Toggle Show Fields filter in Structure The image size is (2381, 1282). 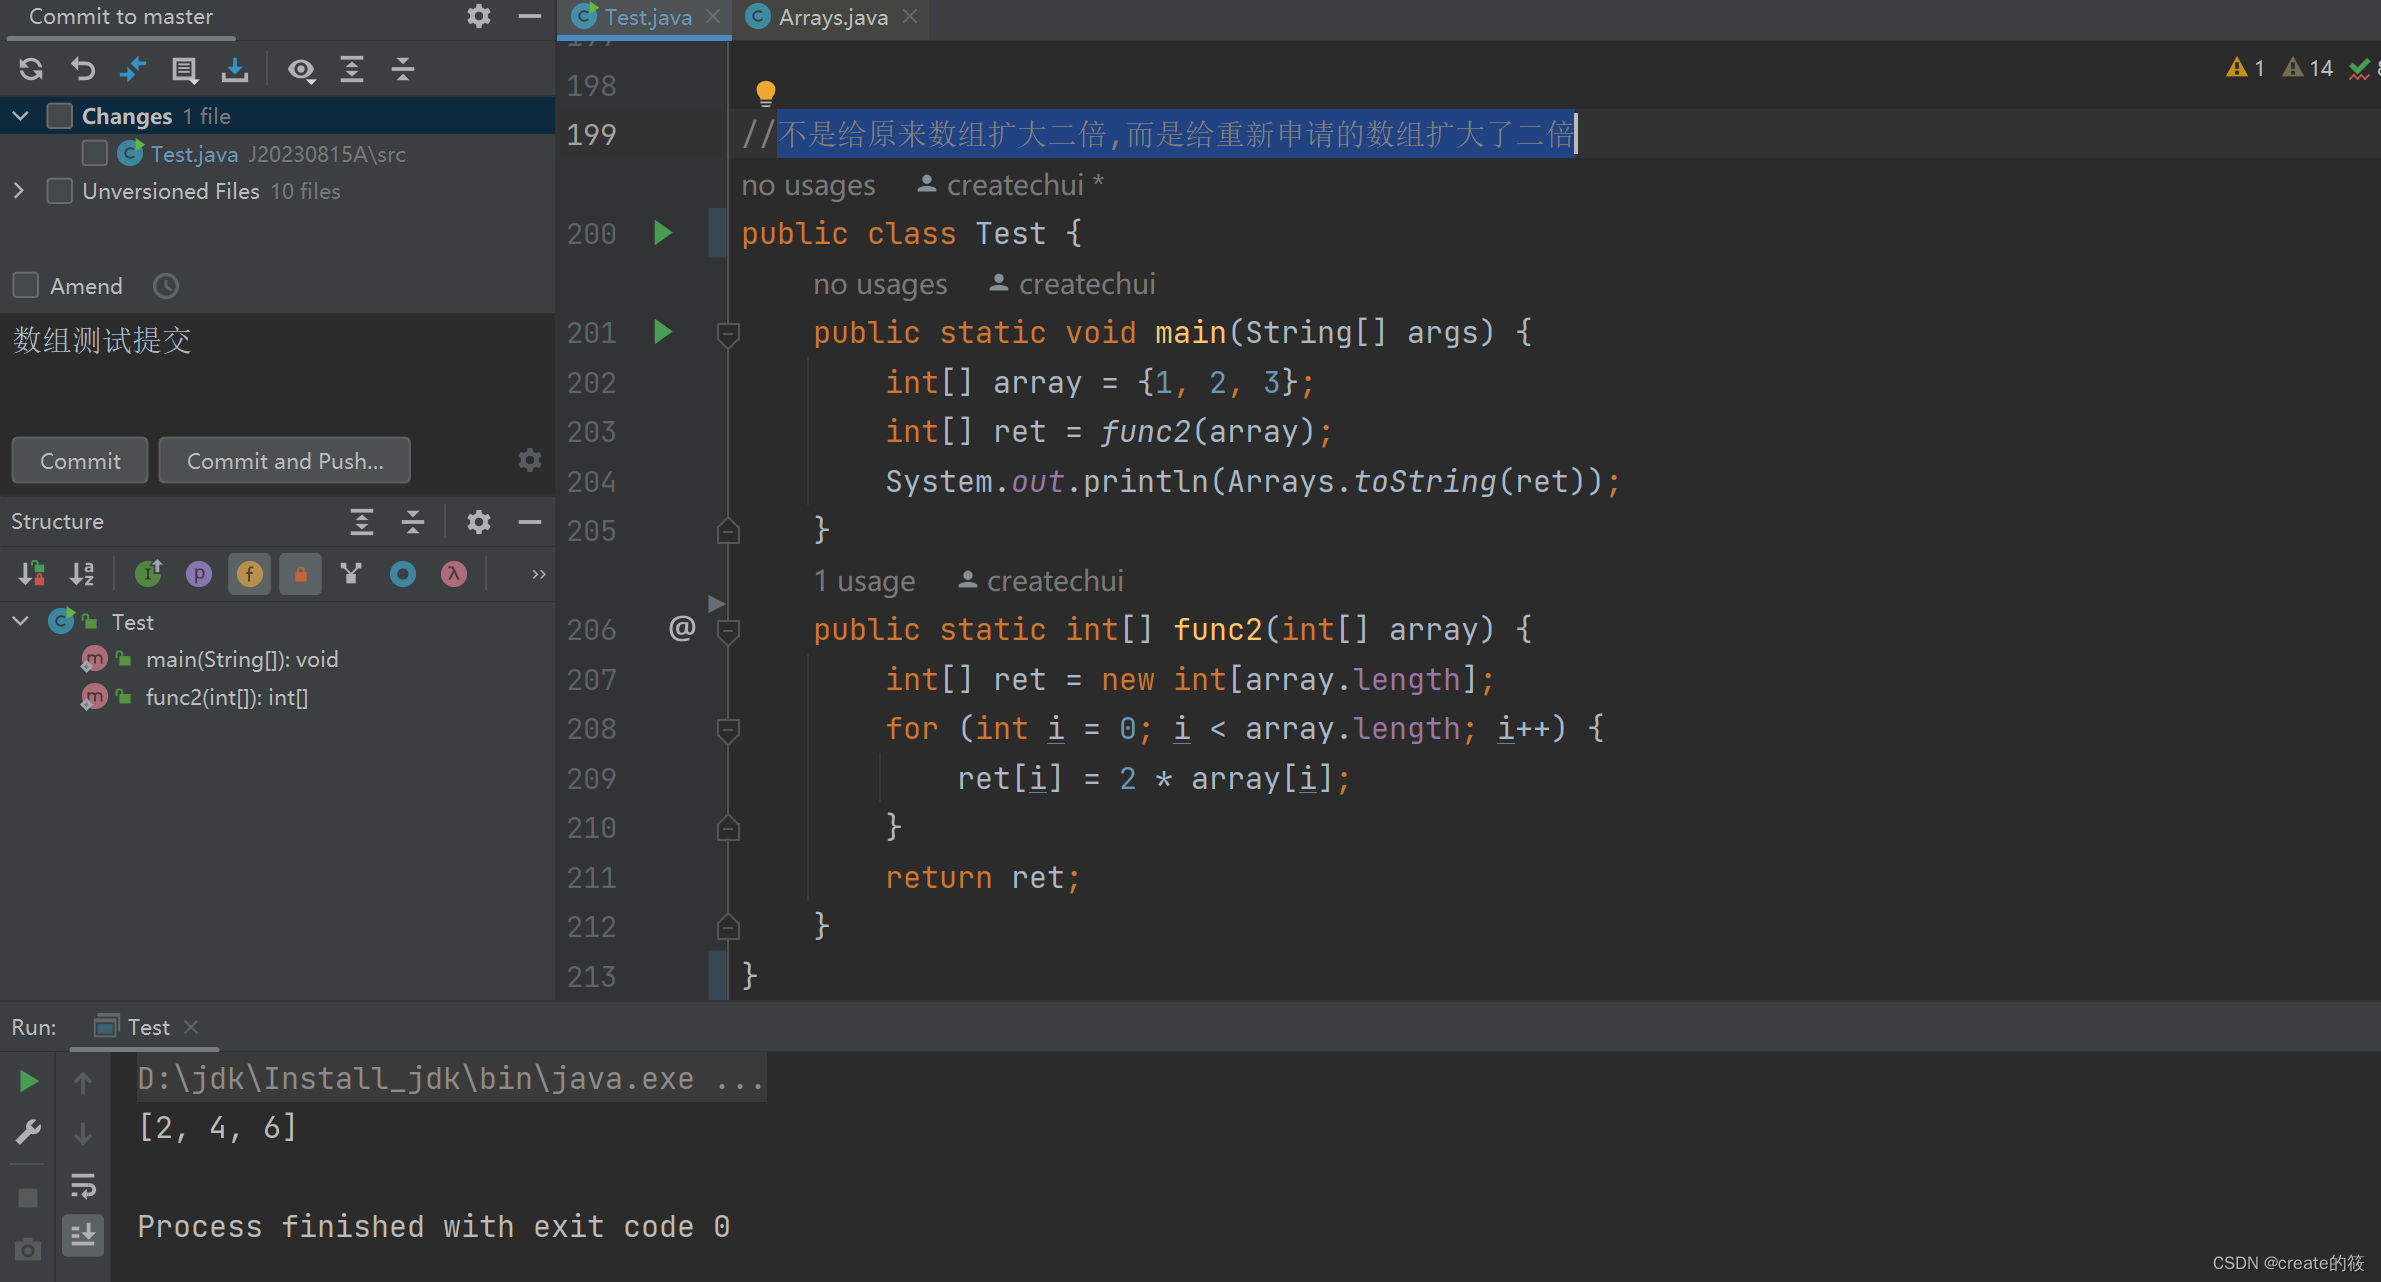tap(249, 574)
